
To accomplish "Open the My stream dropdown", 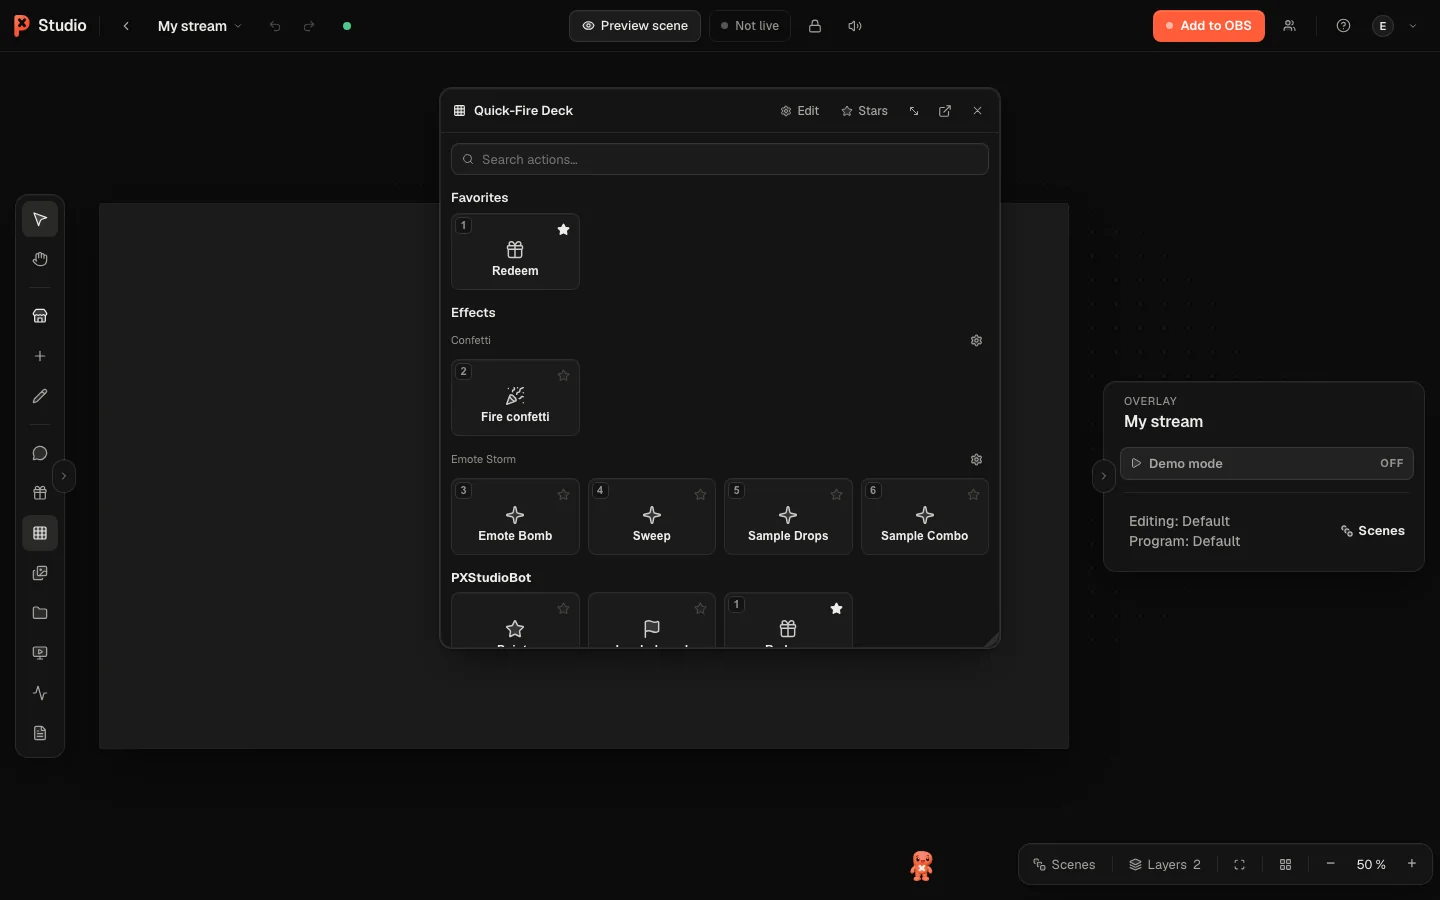I will (200, 26).
